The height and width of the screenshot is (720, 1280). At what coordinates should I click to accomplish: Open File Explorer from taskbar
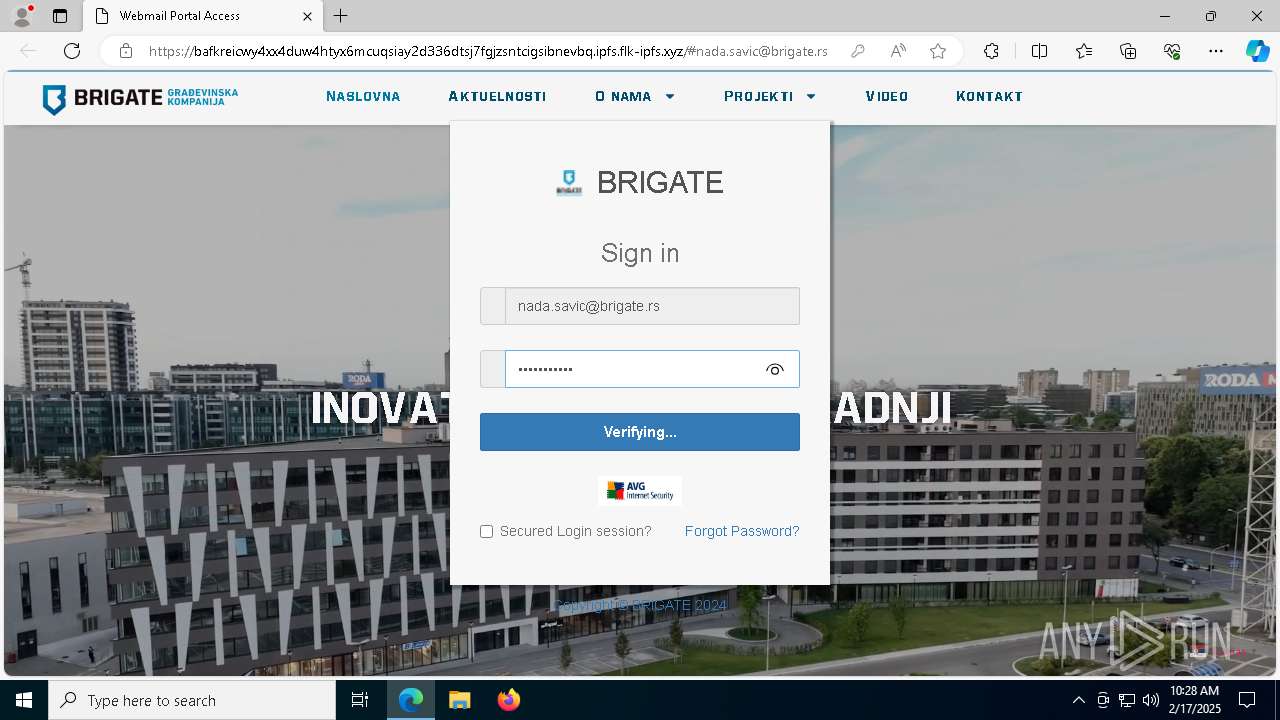point(459,700)
